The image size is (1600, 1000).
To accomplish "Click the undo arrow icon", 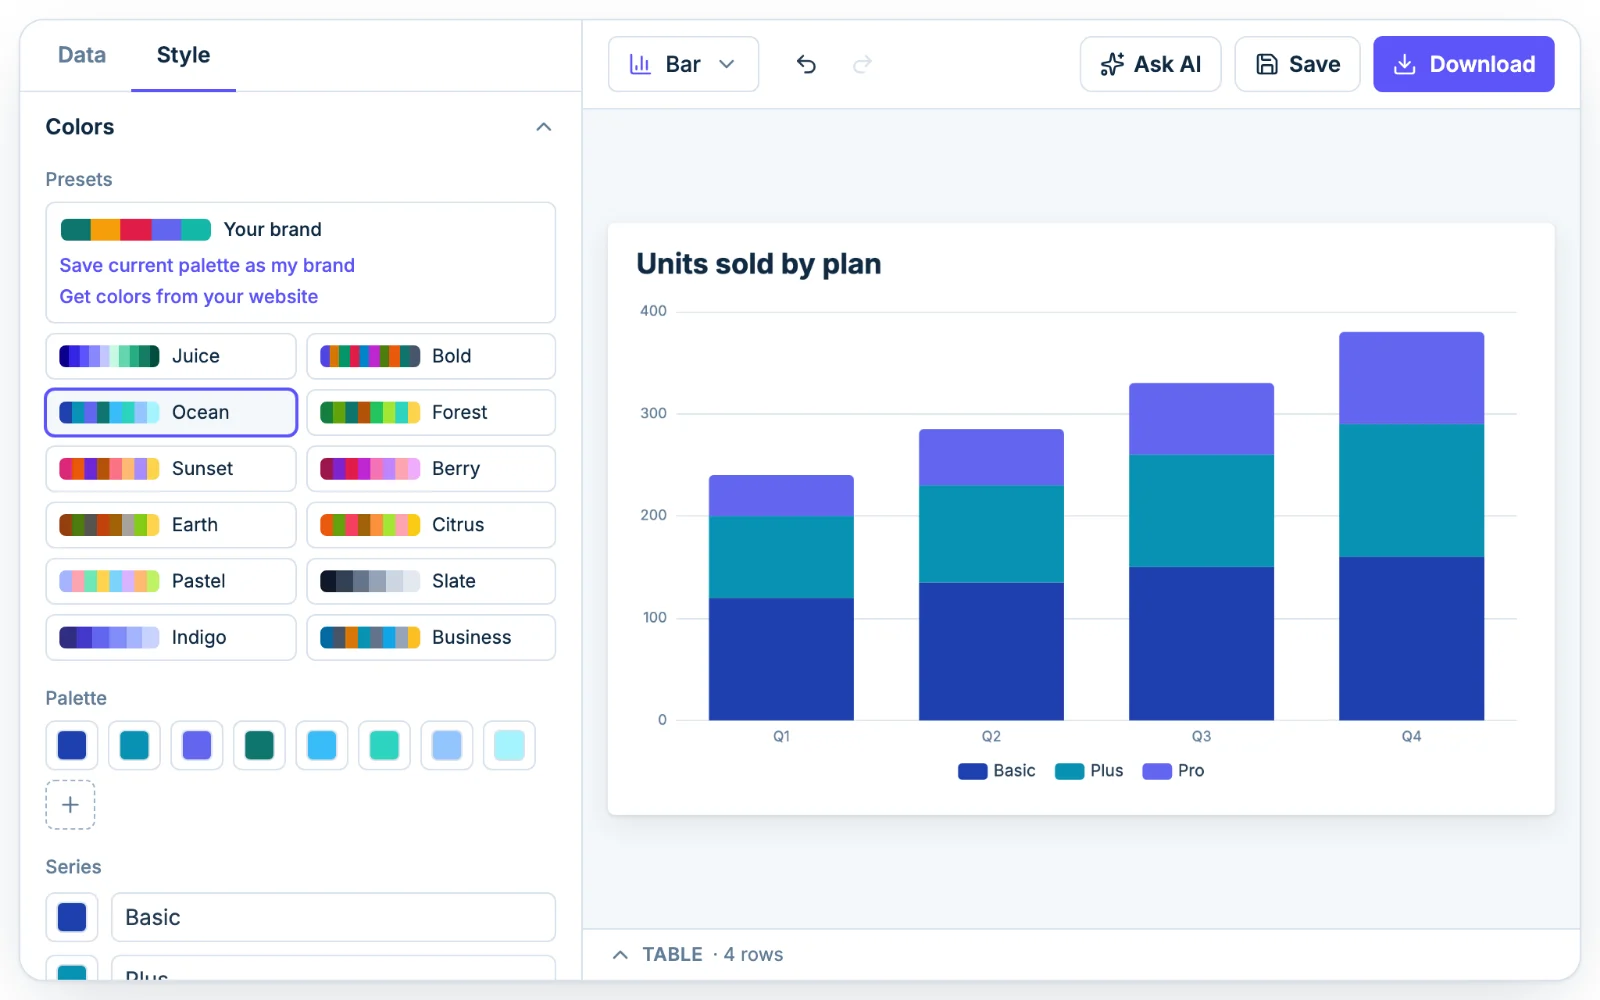I will pyautogui.click(x=806, y=64).
